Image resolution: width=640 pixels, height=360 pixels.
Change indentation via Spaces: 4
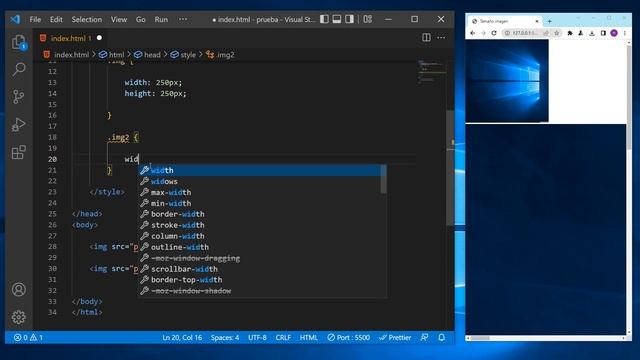tap(225, 338)
